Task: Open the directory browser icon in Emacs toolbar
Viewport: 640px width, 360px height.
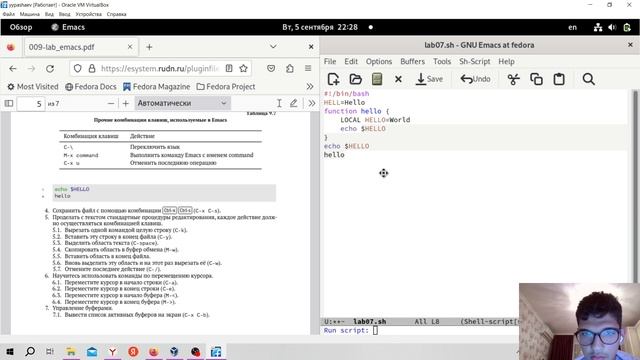Action: click(x=377, y=79)
